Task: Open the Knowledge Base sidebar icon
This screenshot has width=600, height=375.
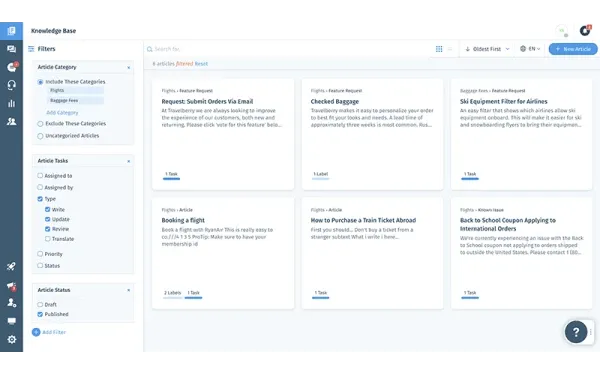Action: 11,31
